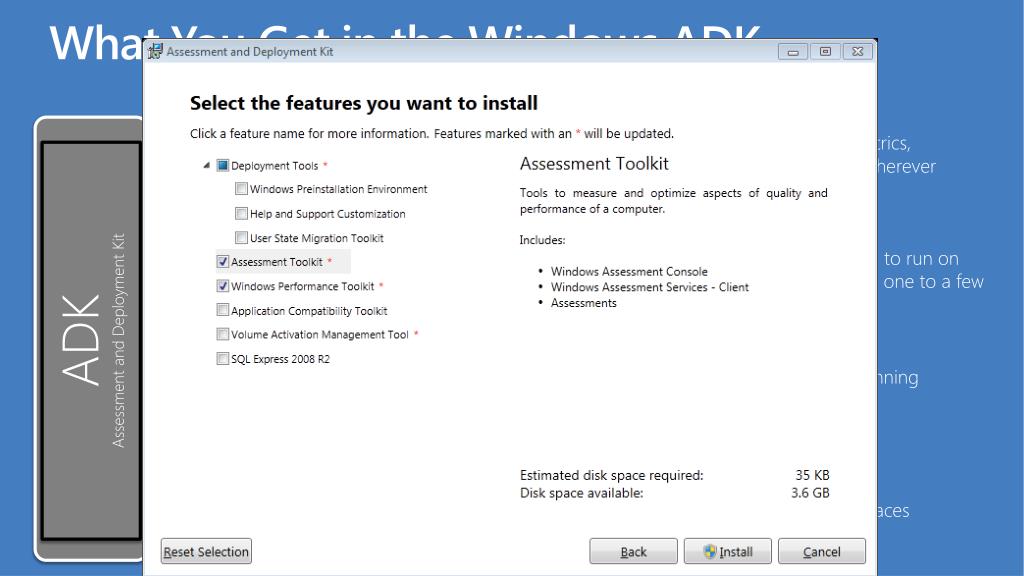Viewport: 1024px width, 576px height.
Task: Check Help and Support Customization option
Action: [241, 214]
